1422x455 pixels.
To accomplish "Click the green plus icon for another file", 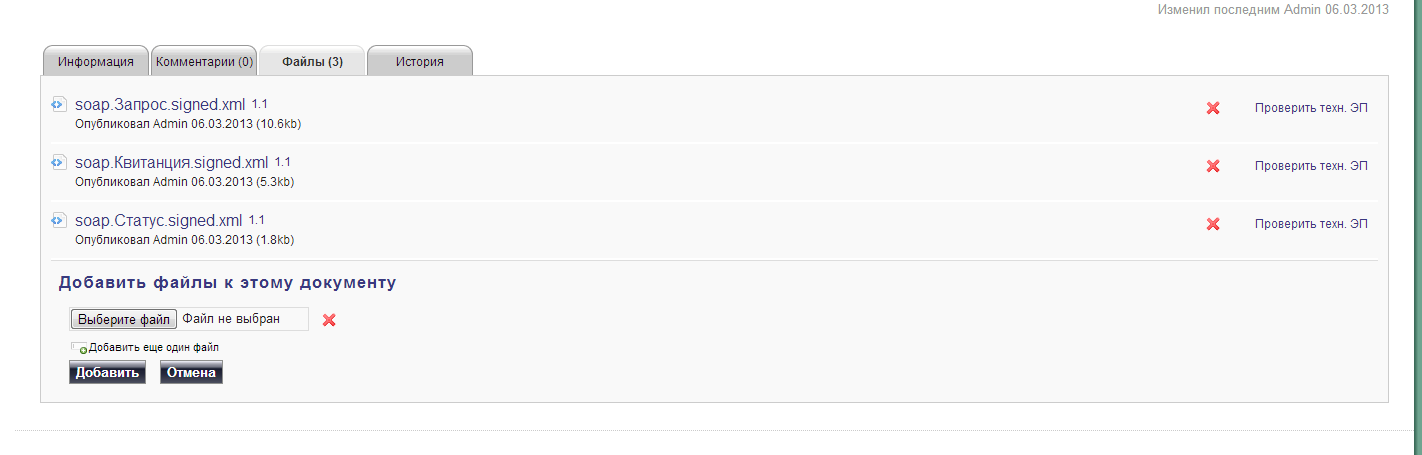I will pos(83,350).
